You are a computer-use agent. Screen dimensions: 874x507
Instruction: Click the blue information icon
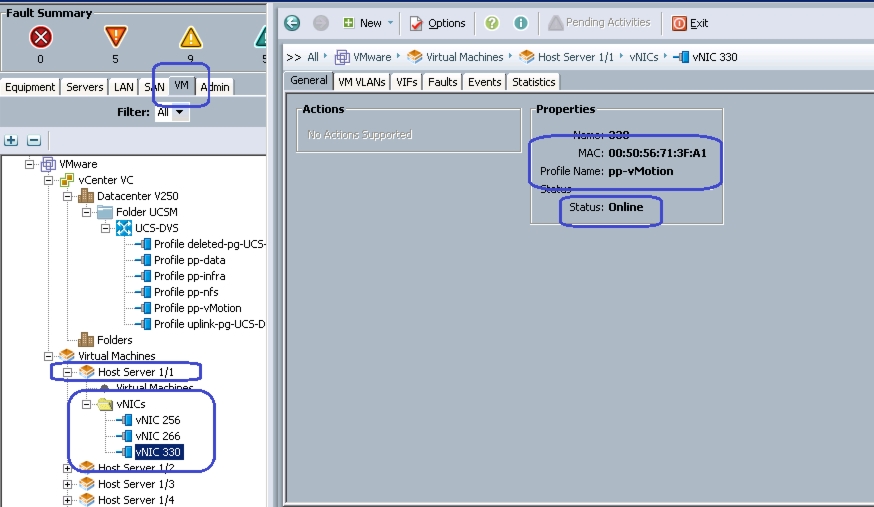(521, 23)
